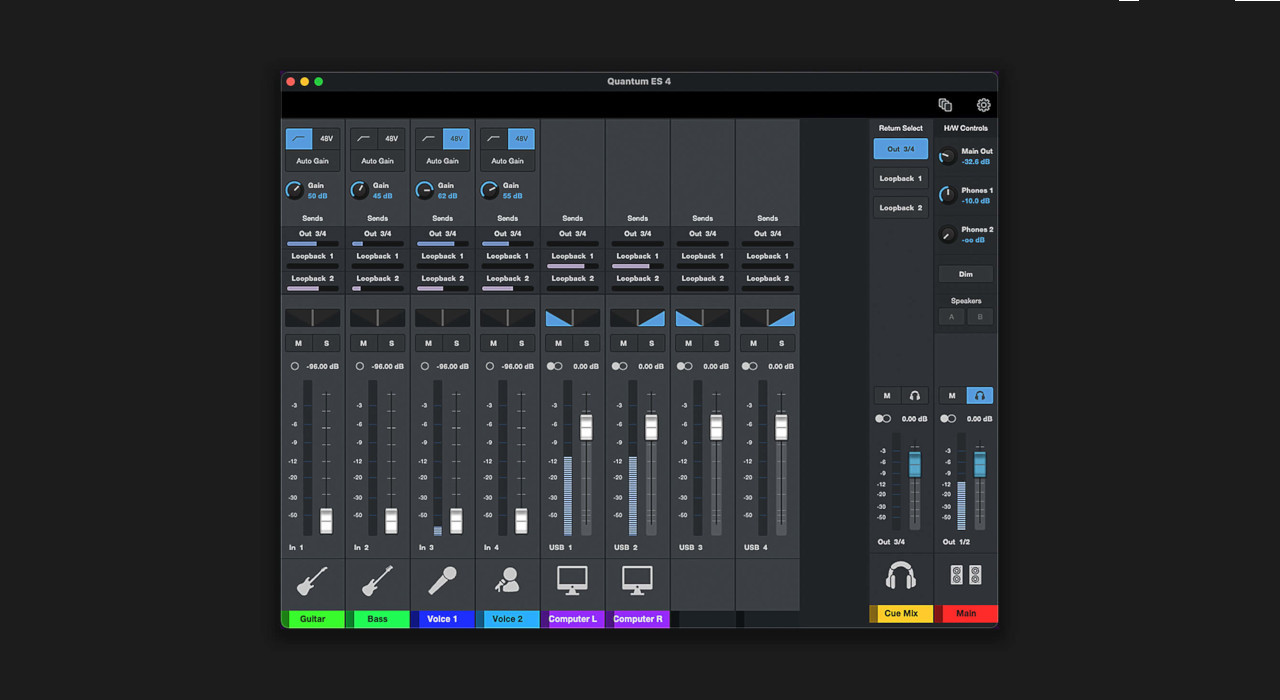Solo the Voice 2 channel
The width and height of the screenshot is (1280, 700).
pyautogui.click(x=521, y=343)
